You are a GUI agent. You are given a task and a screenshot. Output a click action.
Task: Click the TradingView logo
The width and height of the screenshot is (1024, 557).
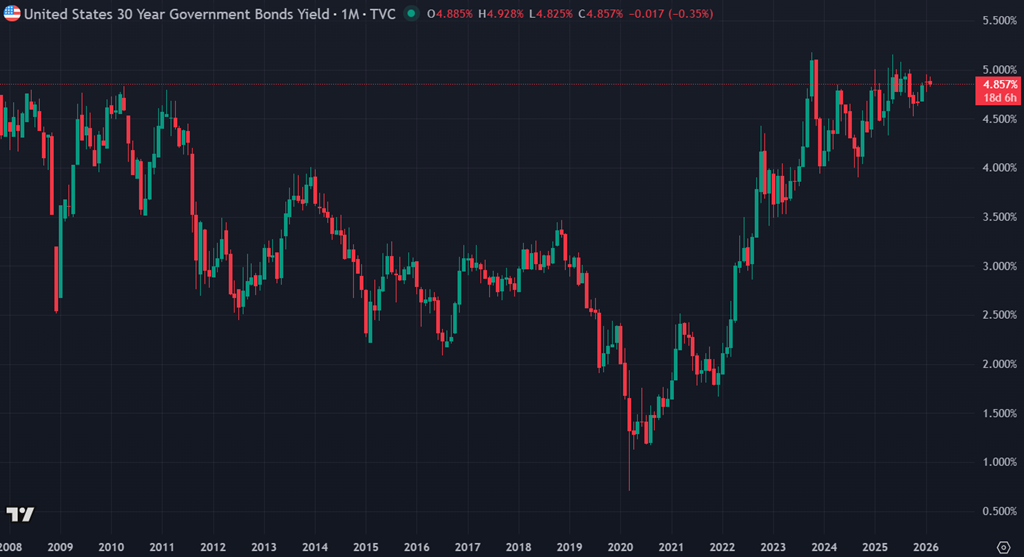pos(20,514)
